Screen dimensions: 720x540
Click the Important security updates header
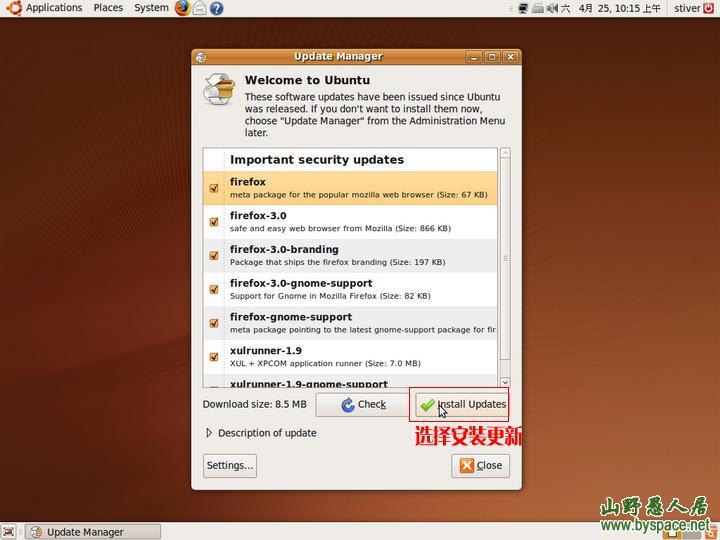click(317, 160)
